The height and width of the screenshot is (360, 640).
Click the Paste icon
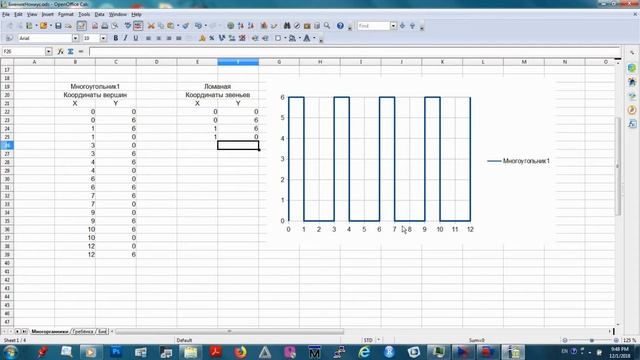point(171,26)
